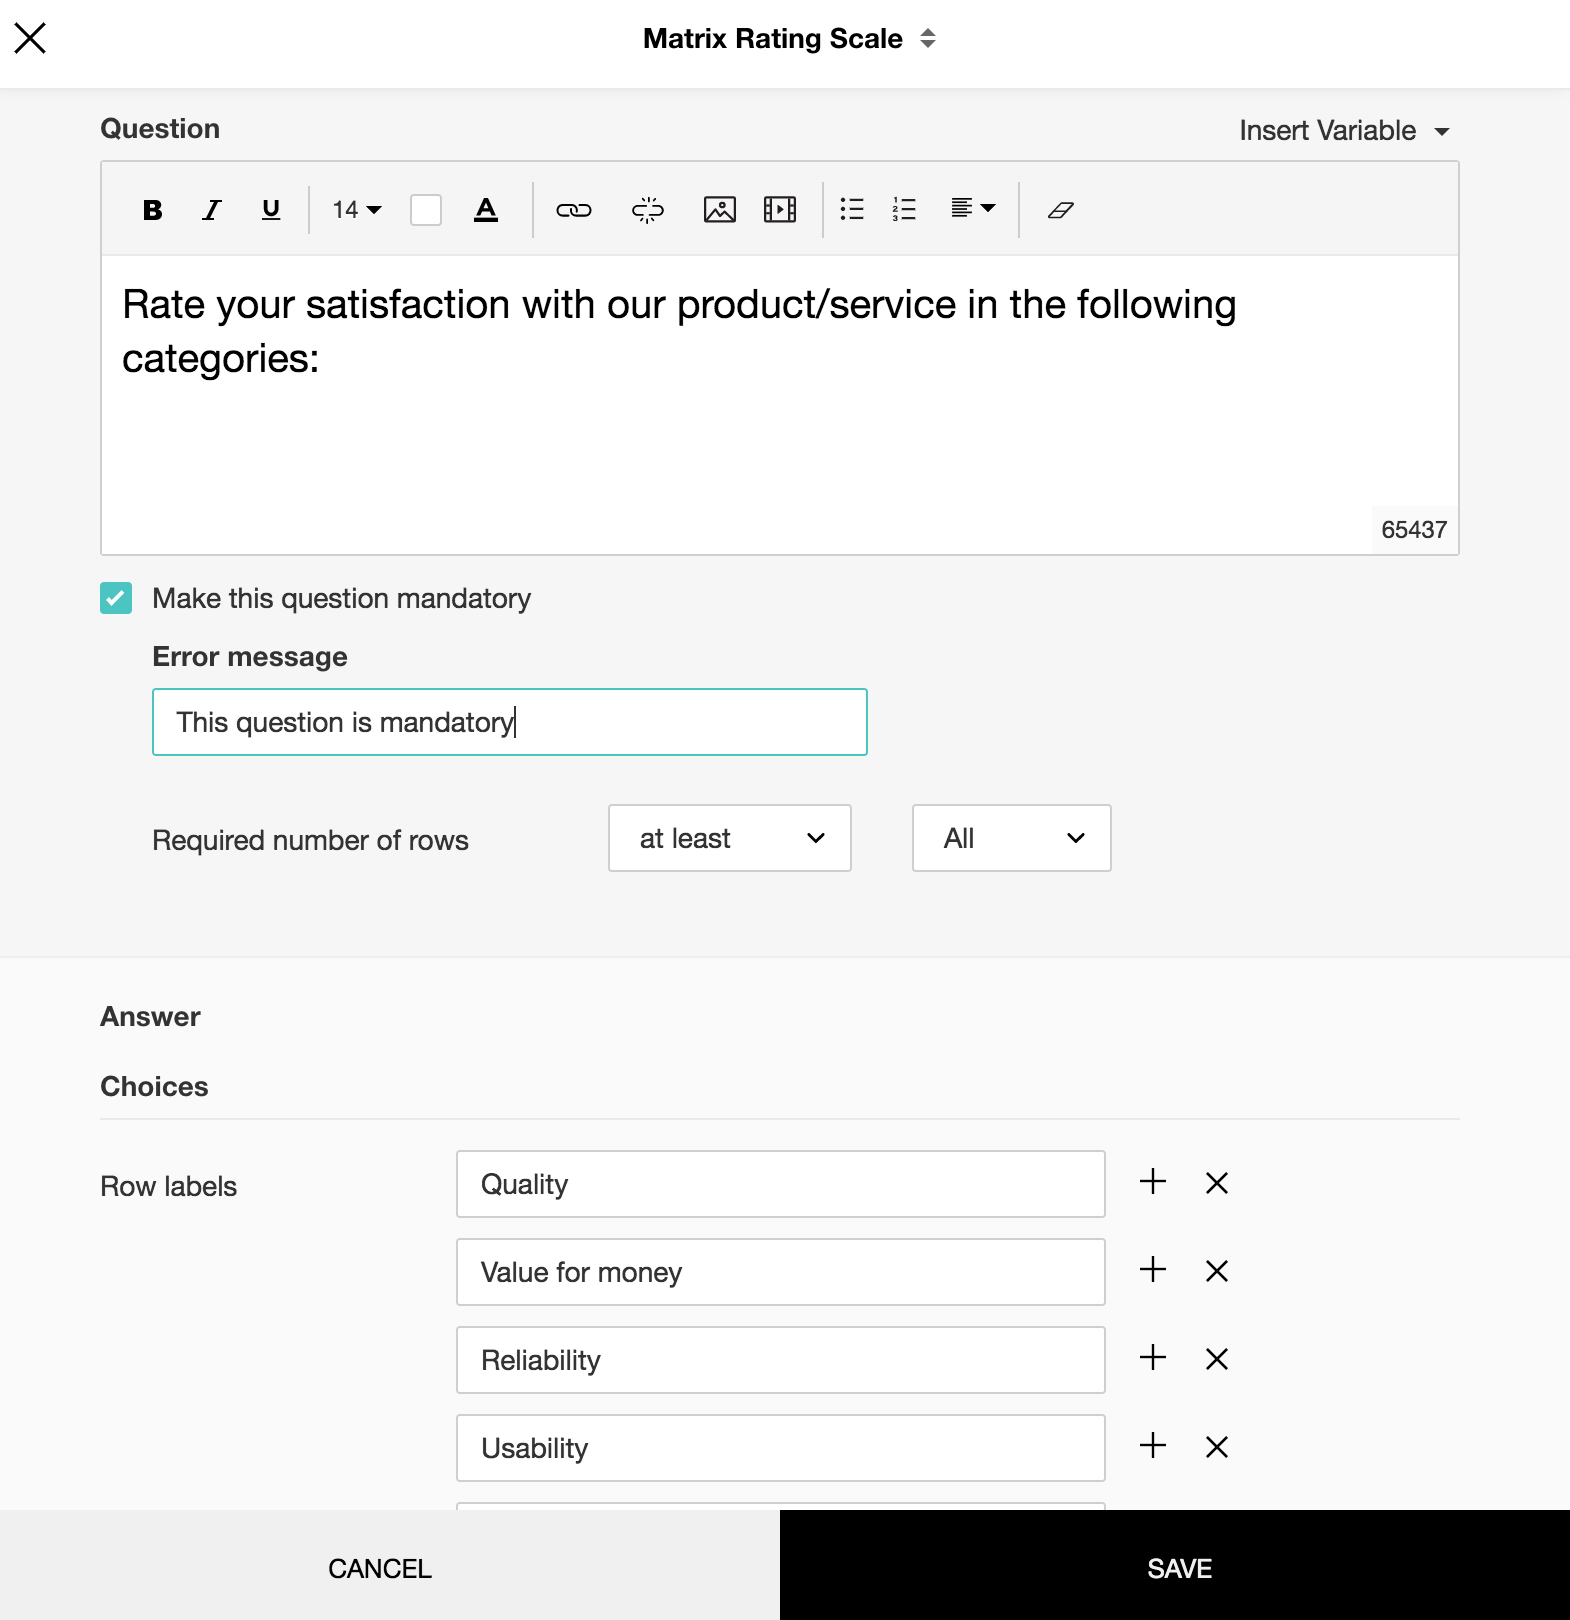Delete the Reliability row
This screenshot has width=1570, height=1620.
click(1217, 1359)
